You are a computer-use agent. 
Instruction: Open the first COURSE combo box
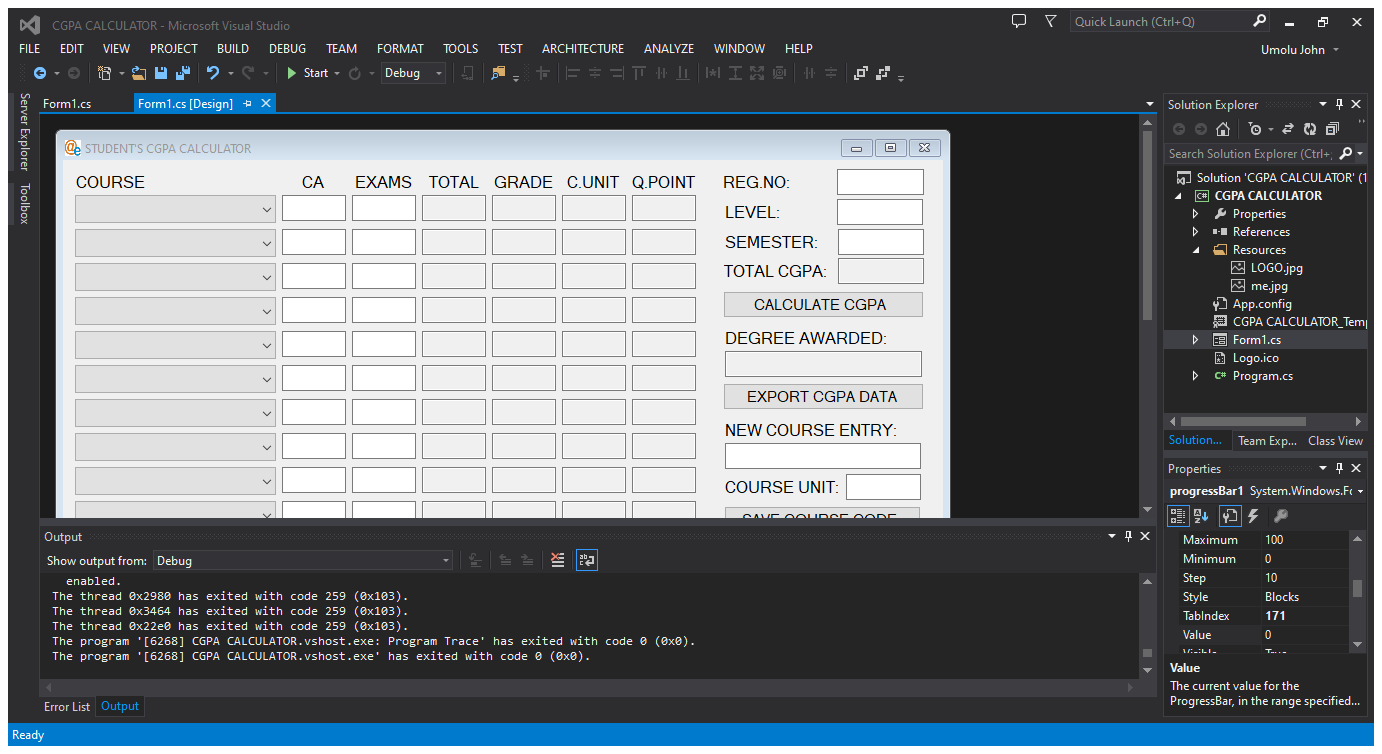[x=175, y=209]
